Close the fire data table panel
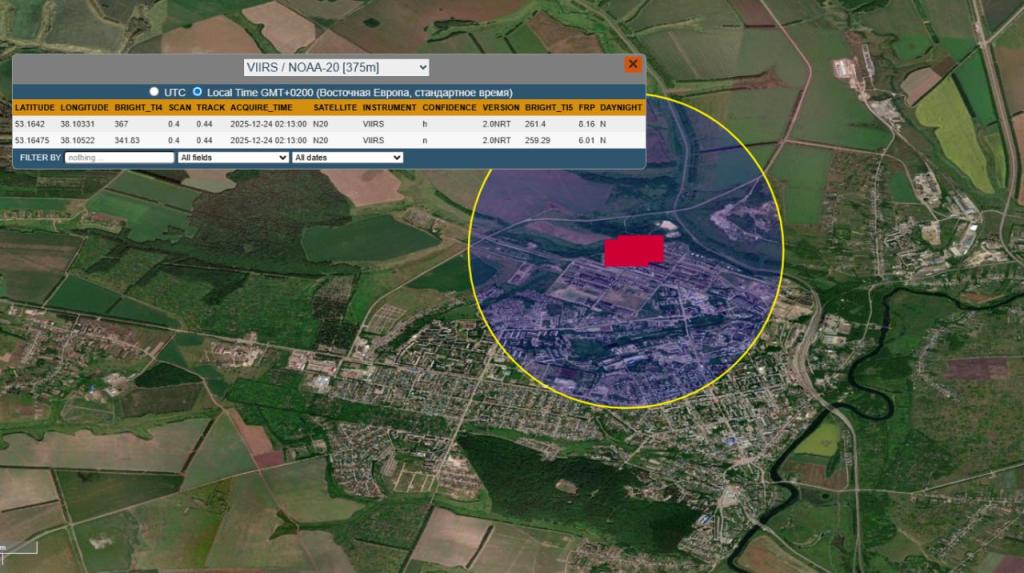Image resolution: width=1024 pixels, height=573 pixels. pos(632,64)
